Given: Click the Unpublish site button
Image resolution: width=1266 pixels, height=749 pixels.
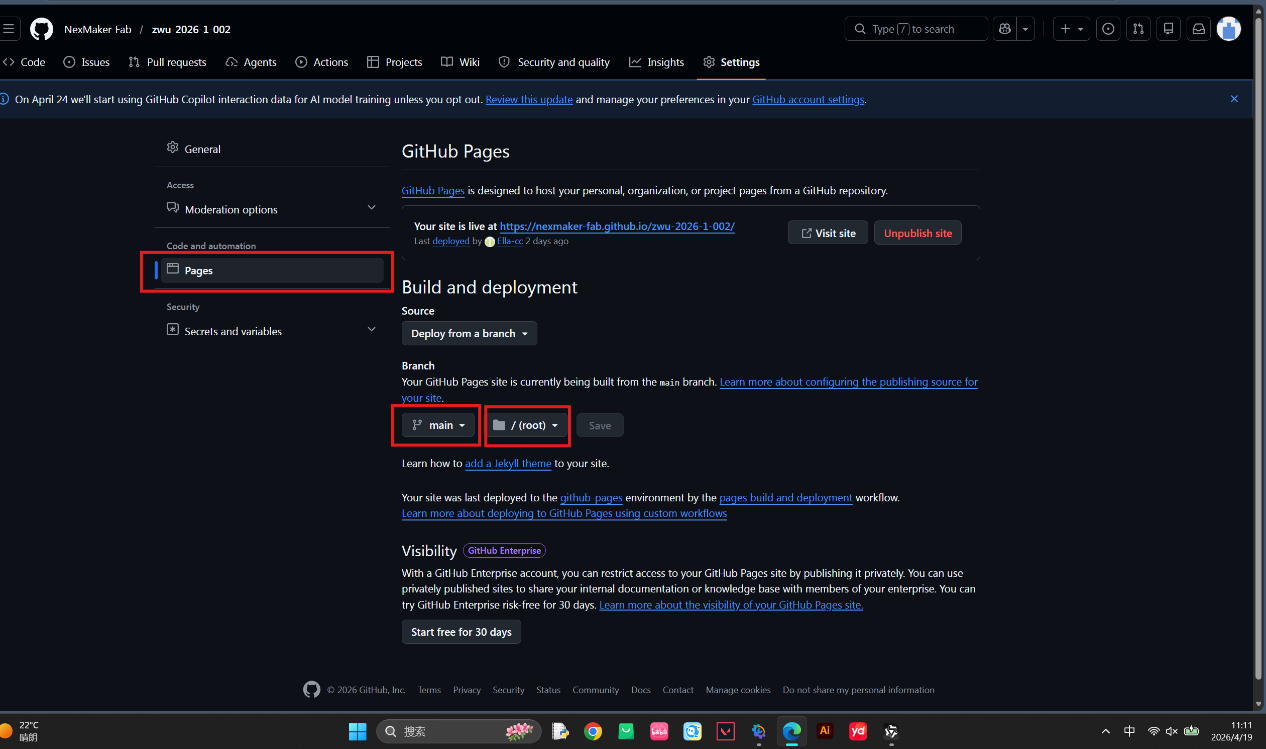Looking at the screenshot, I should click(918, 233).
